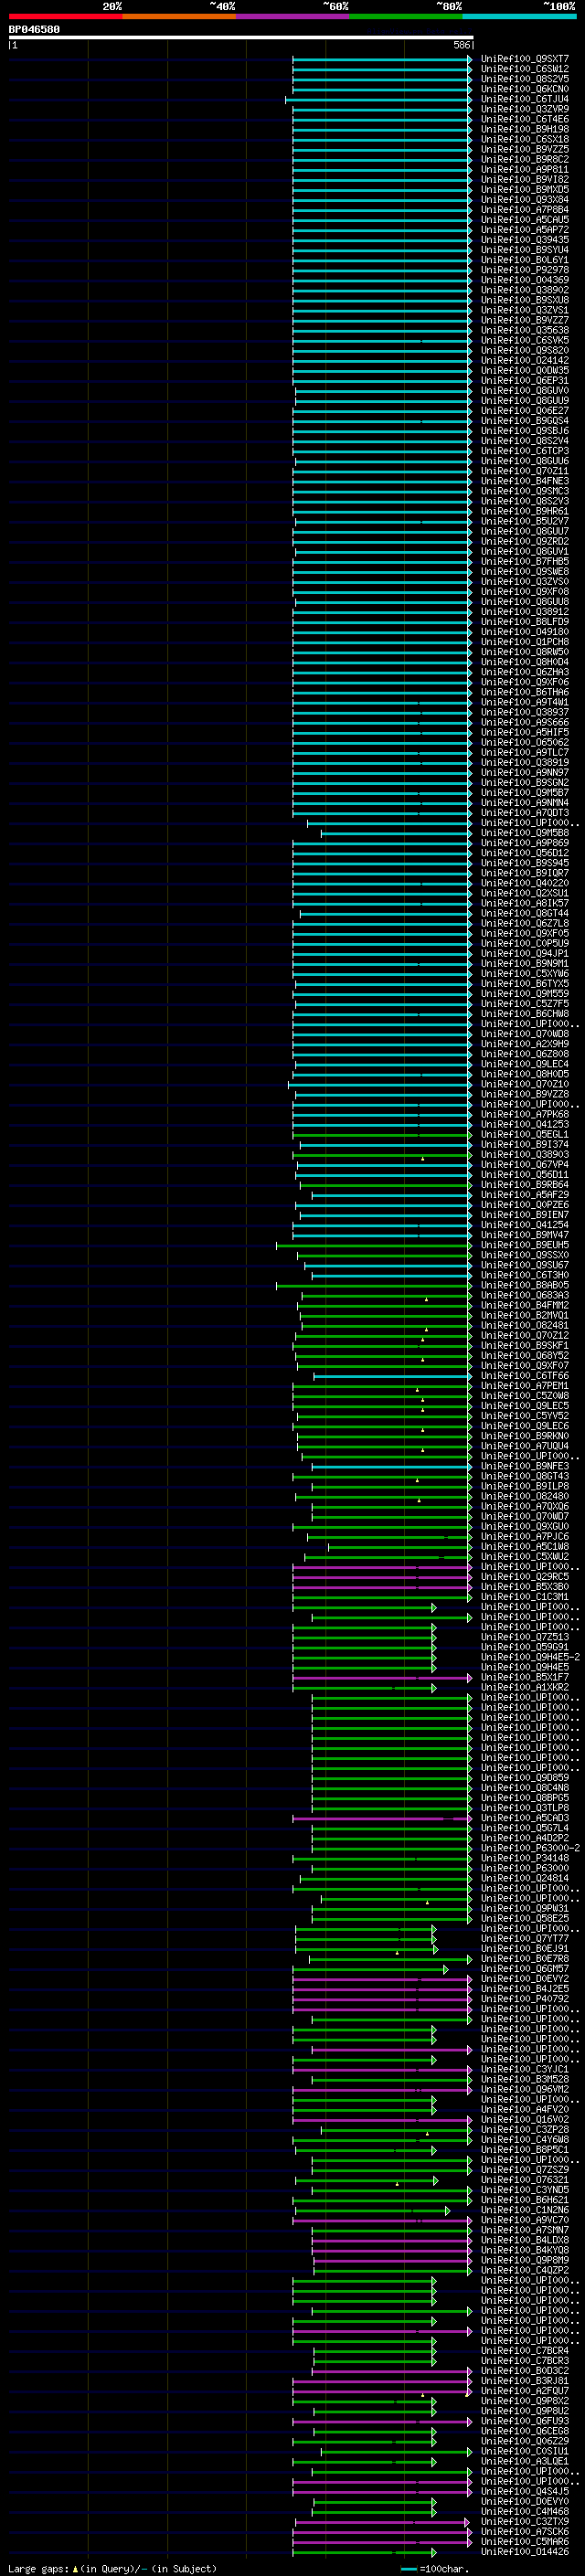Select label UniRef100_Q683A3
This screenshot has height=2576, width=585.
tap(525, 1295)
